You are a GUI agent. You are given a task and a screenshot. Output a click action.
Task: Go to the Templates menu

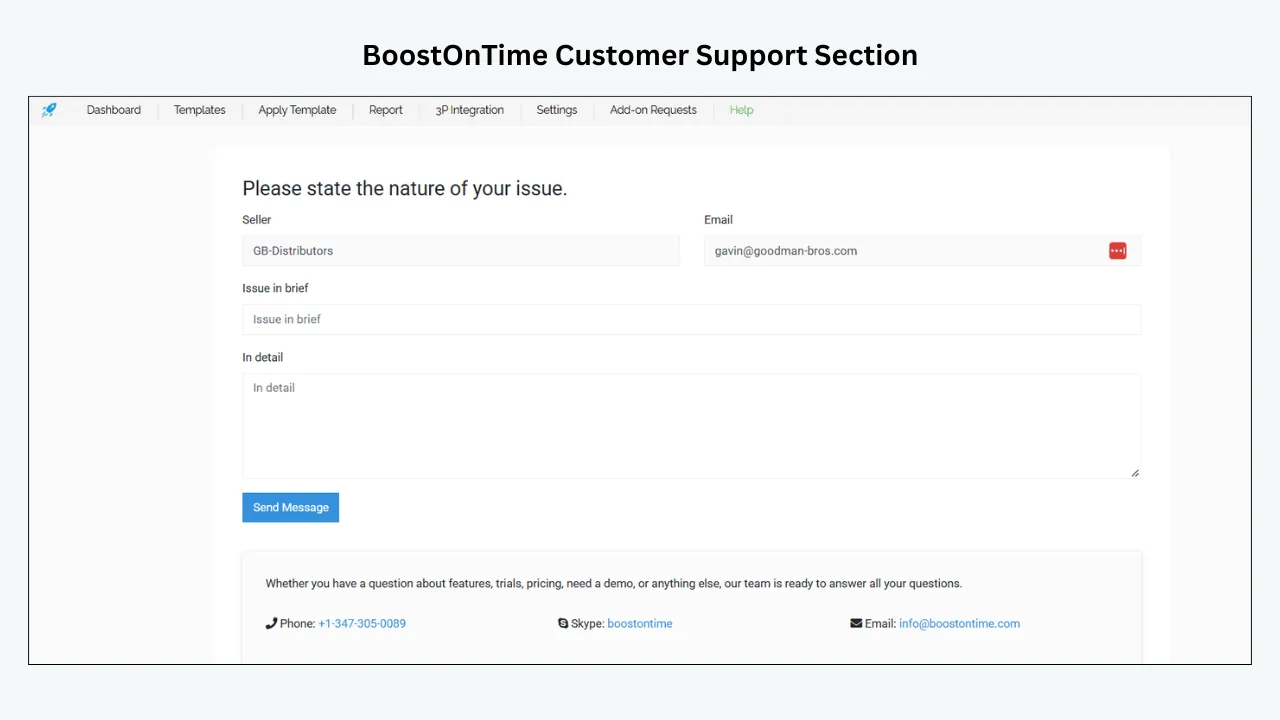[x=200, y=110]
